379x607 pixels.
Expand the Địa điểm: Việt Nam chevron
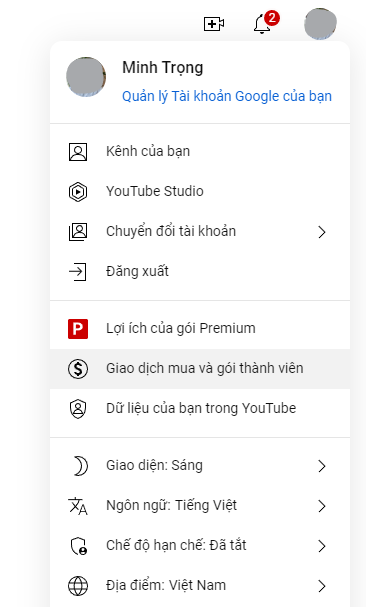[322, 586]
